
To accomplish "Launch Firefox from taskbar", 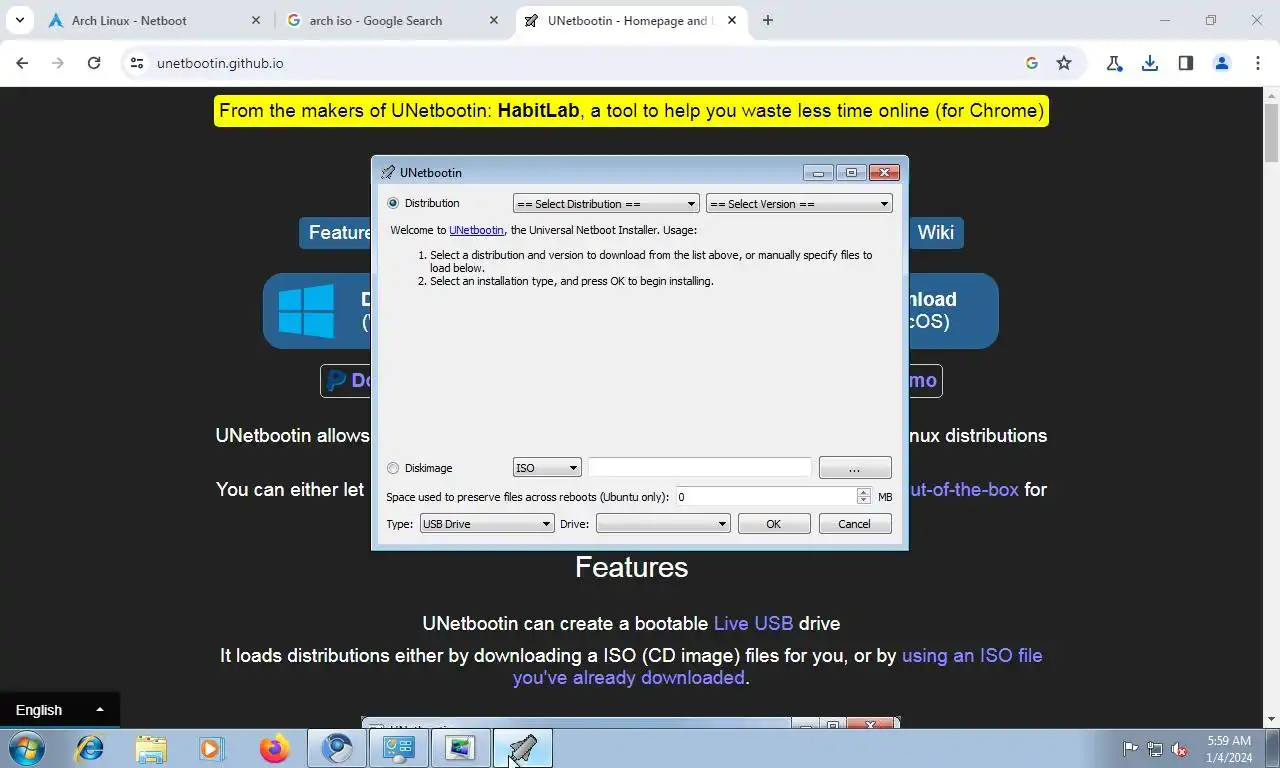I will point(274,748).
